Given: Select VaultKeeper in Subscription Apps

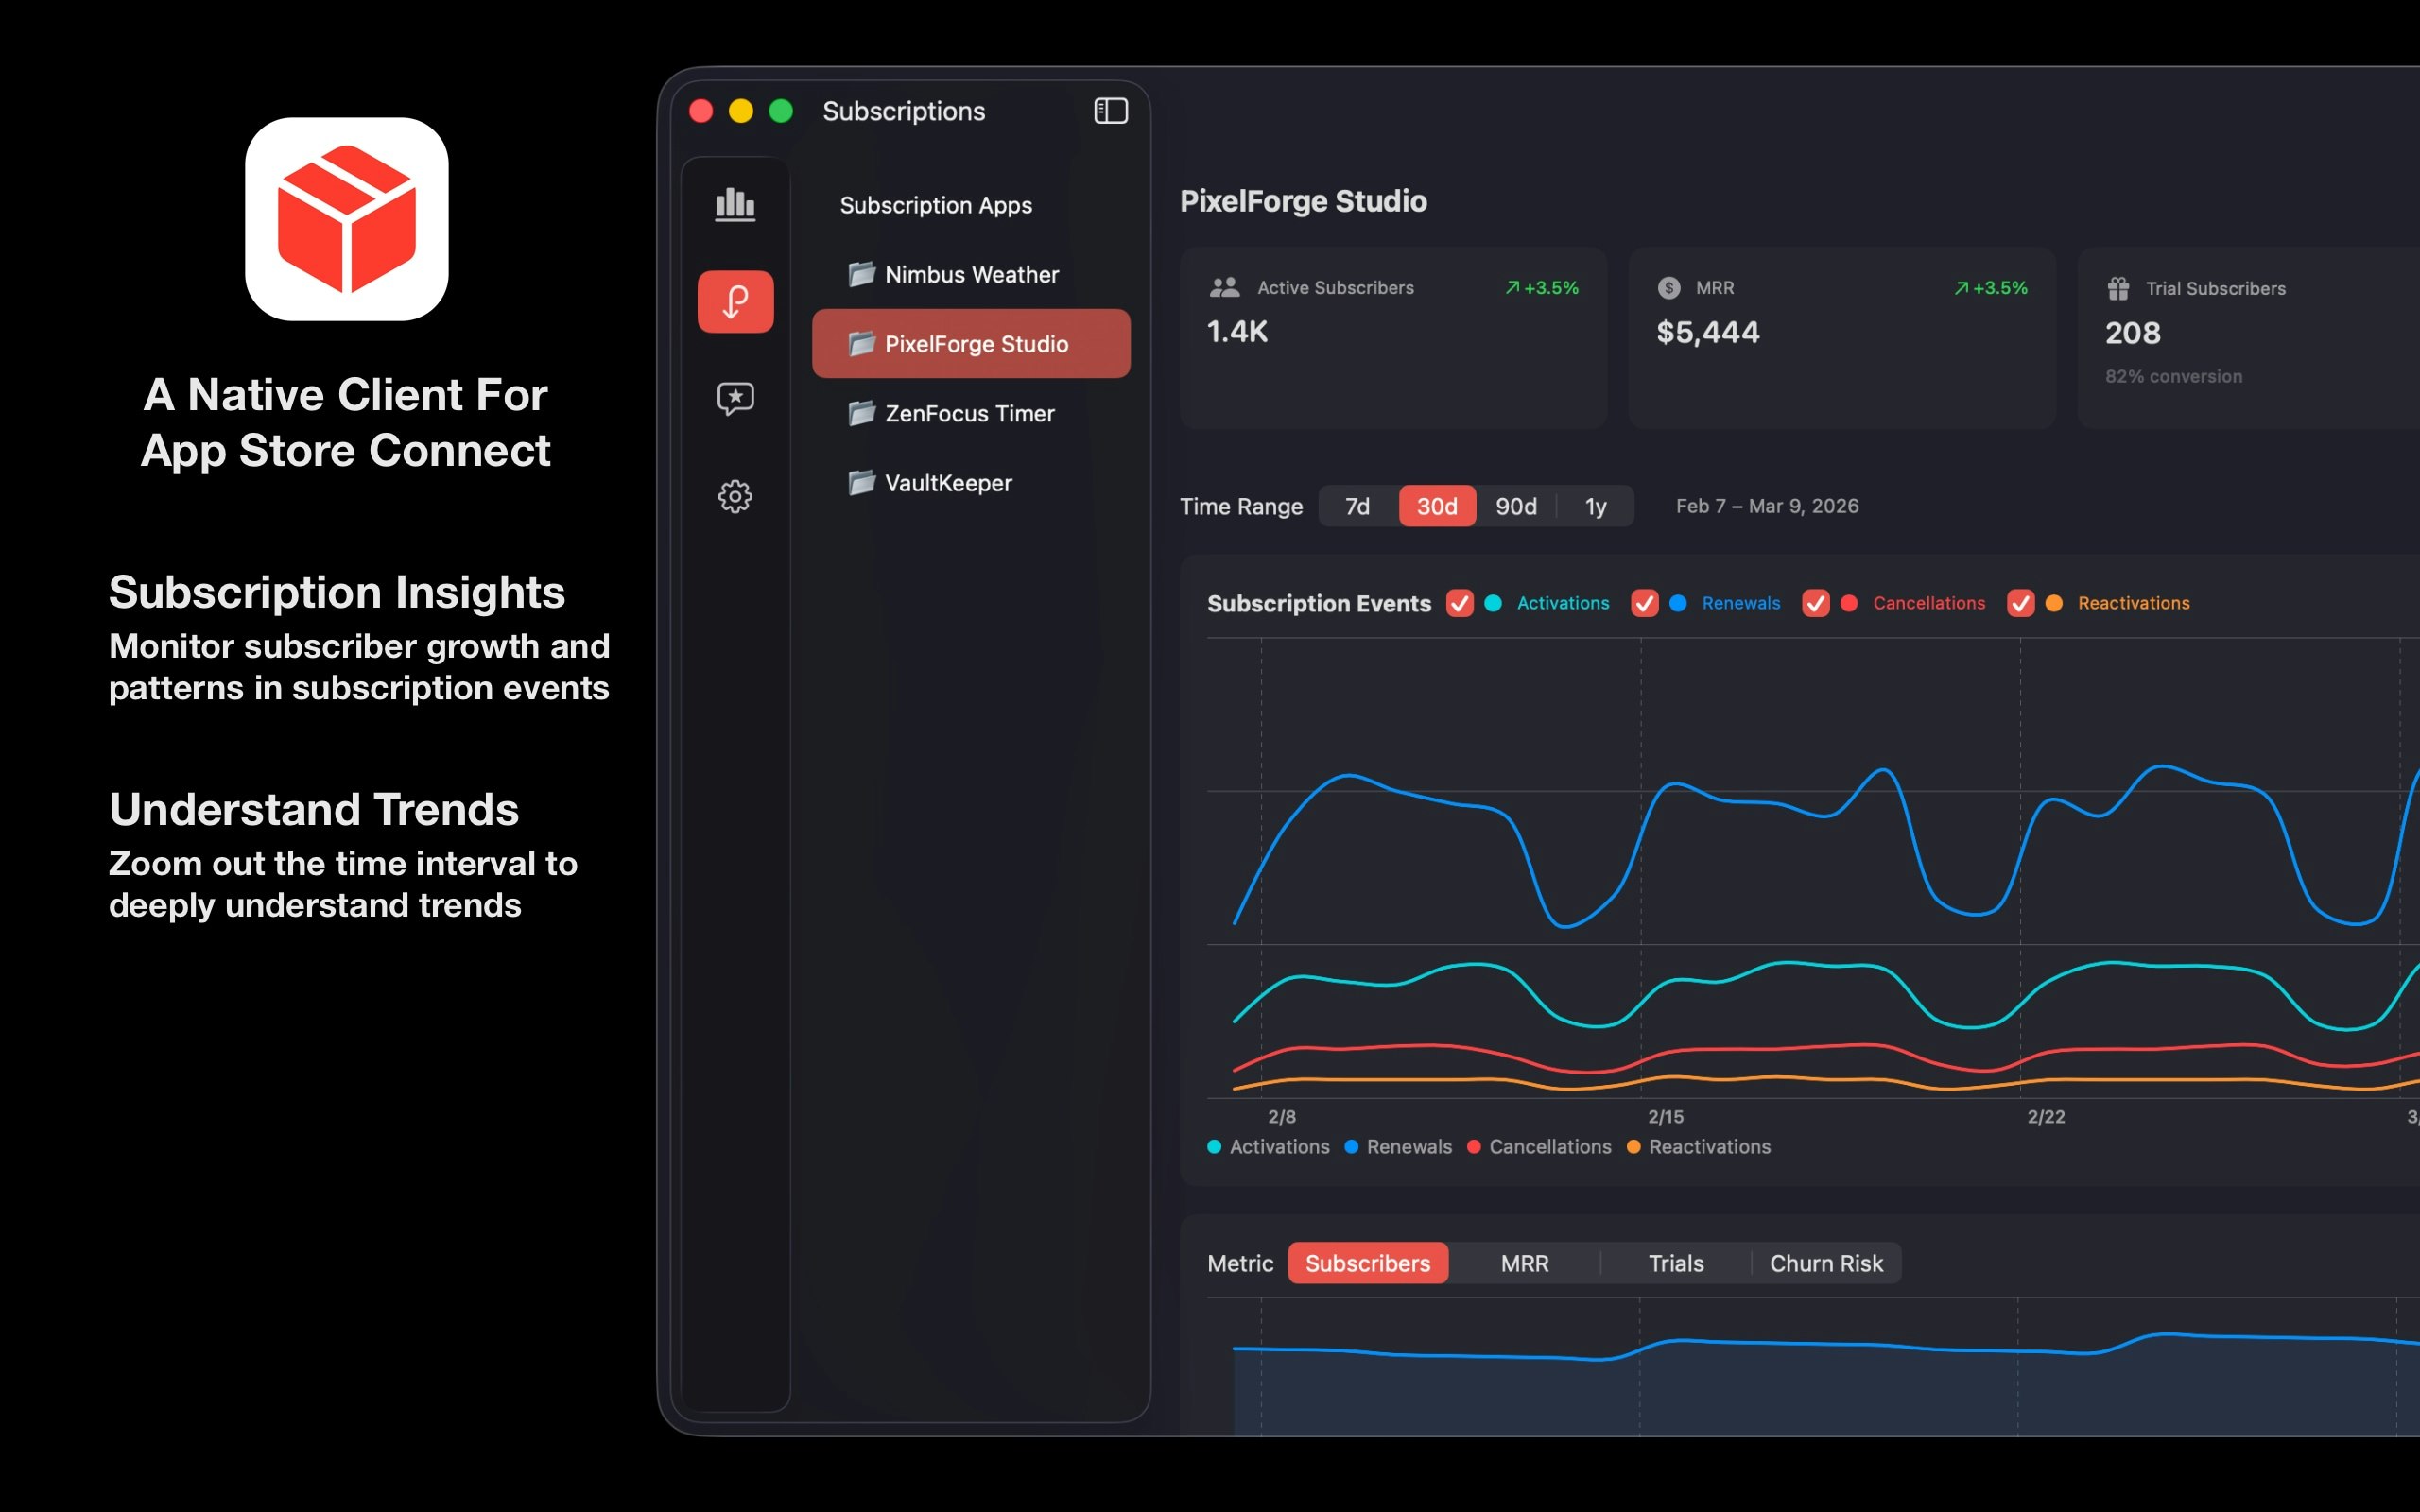Looking at the screenshot, I should [x=948, y=482].
